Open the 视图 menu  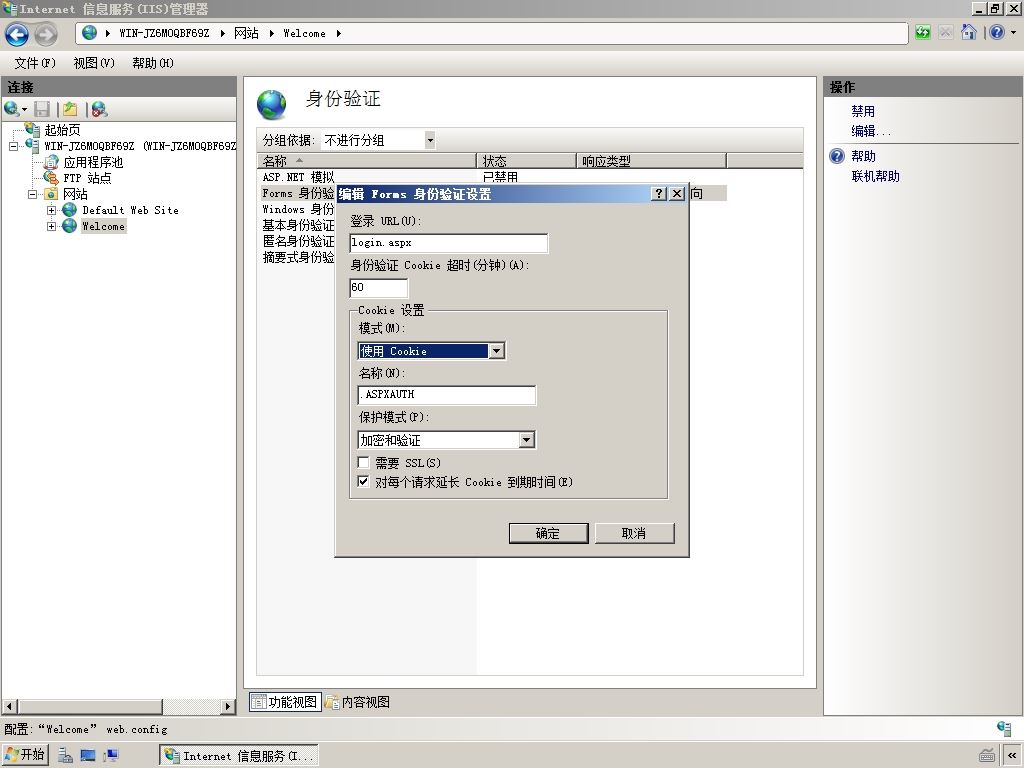point(93,63)
